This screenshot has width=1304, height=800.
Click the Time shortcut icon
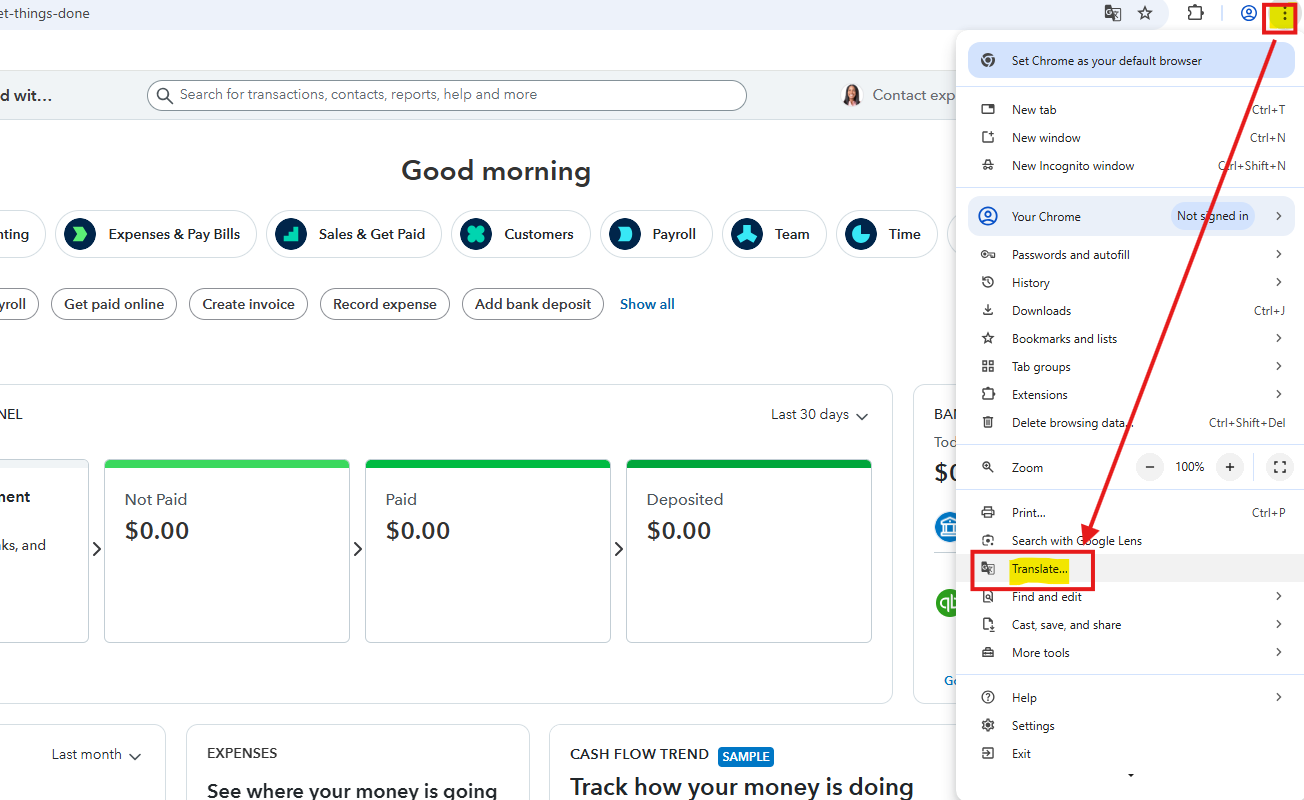(x=861, y=234)
